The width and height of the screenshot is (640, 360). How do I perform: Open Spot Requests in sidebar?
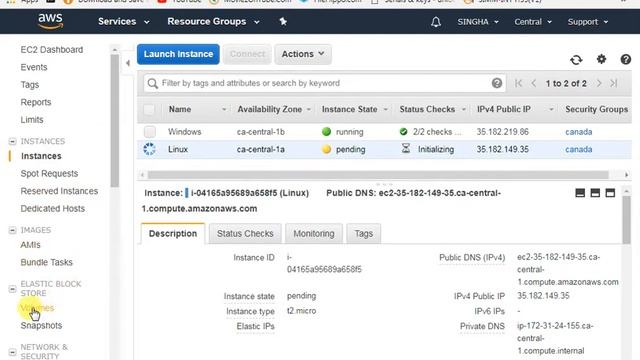(x=49, y=173)
